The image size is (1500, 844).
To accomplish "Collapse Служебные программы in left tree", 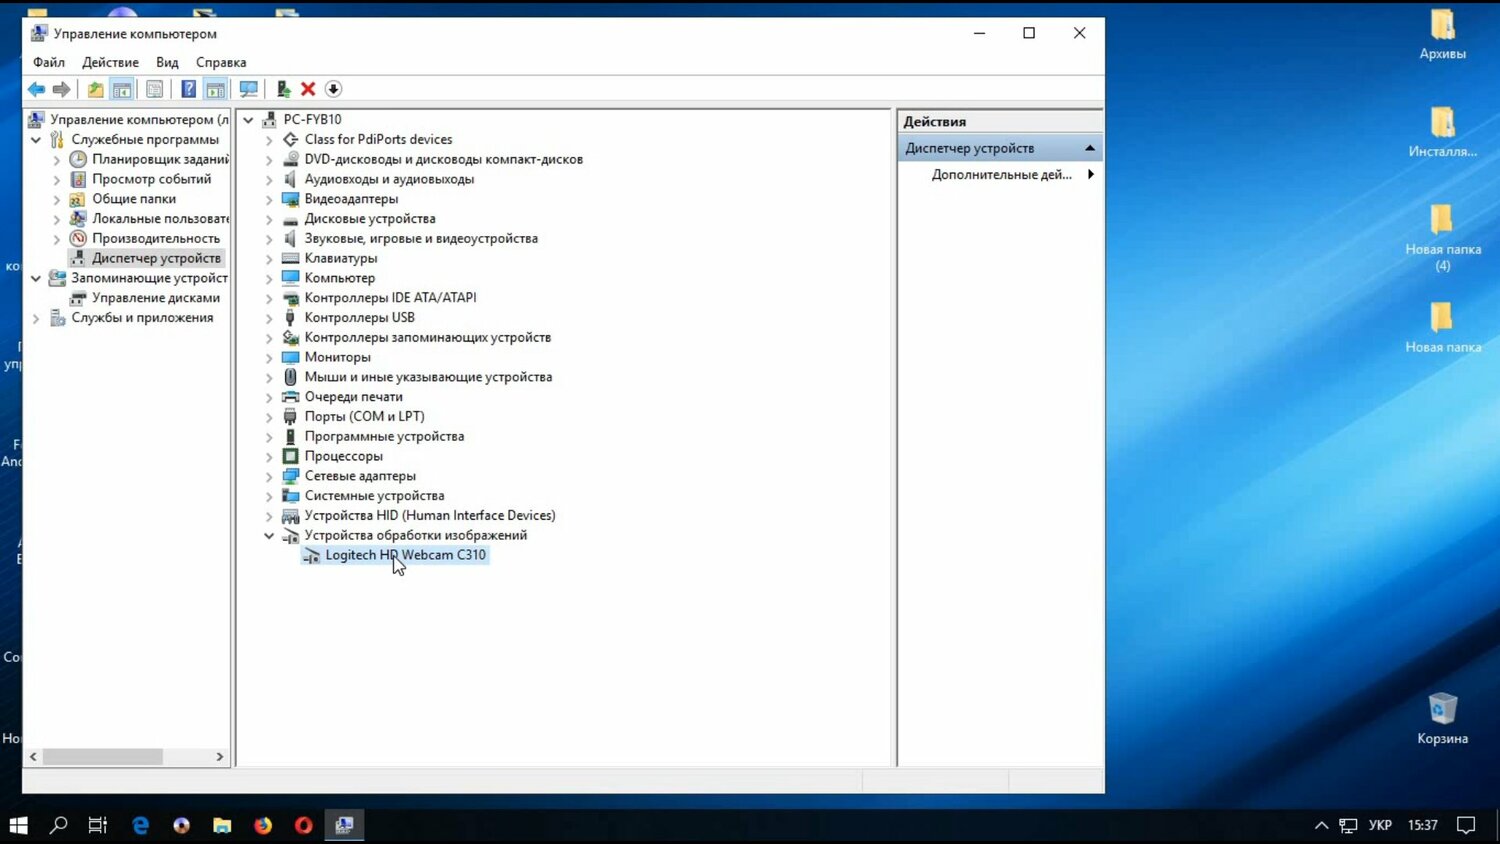I will point(36,140).
